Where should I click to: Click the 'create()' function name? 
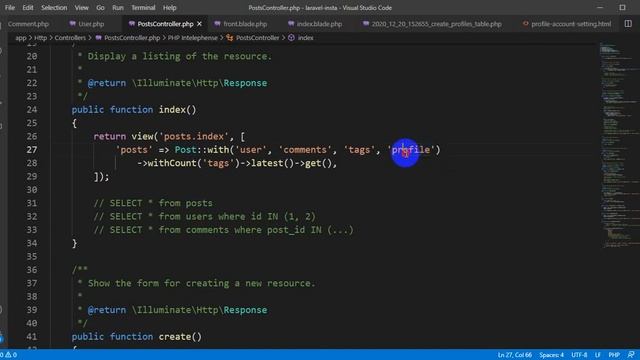[x=180, y=337]
